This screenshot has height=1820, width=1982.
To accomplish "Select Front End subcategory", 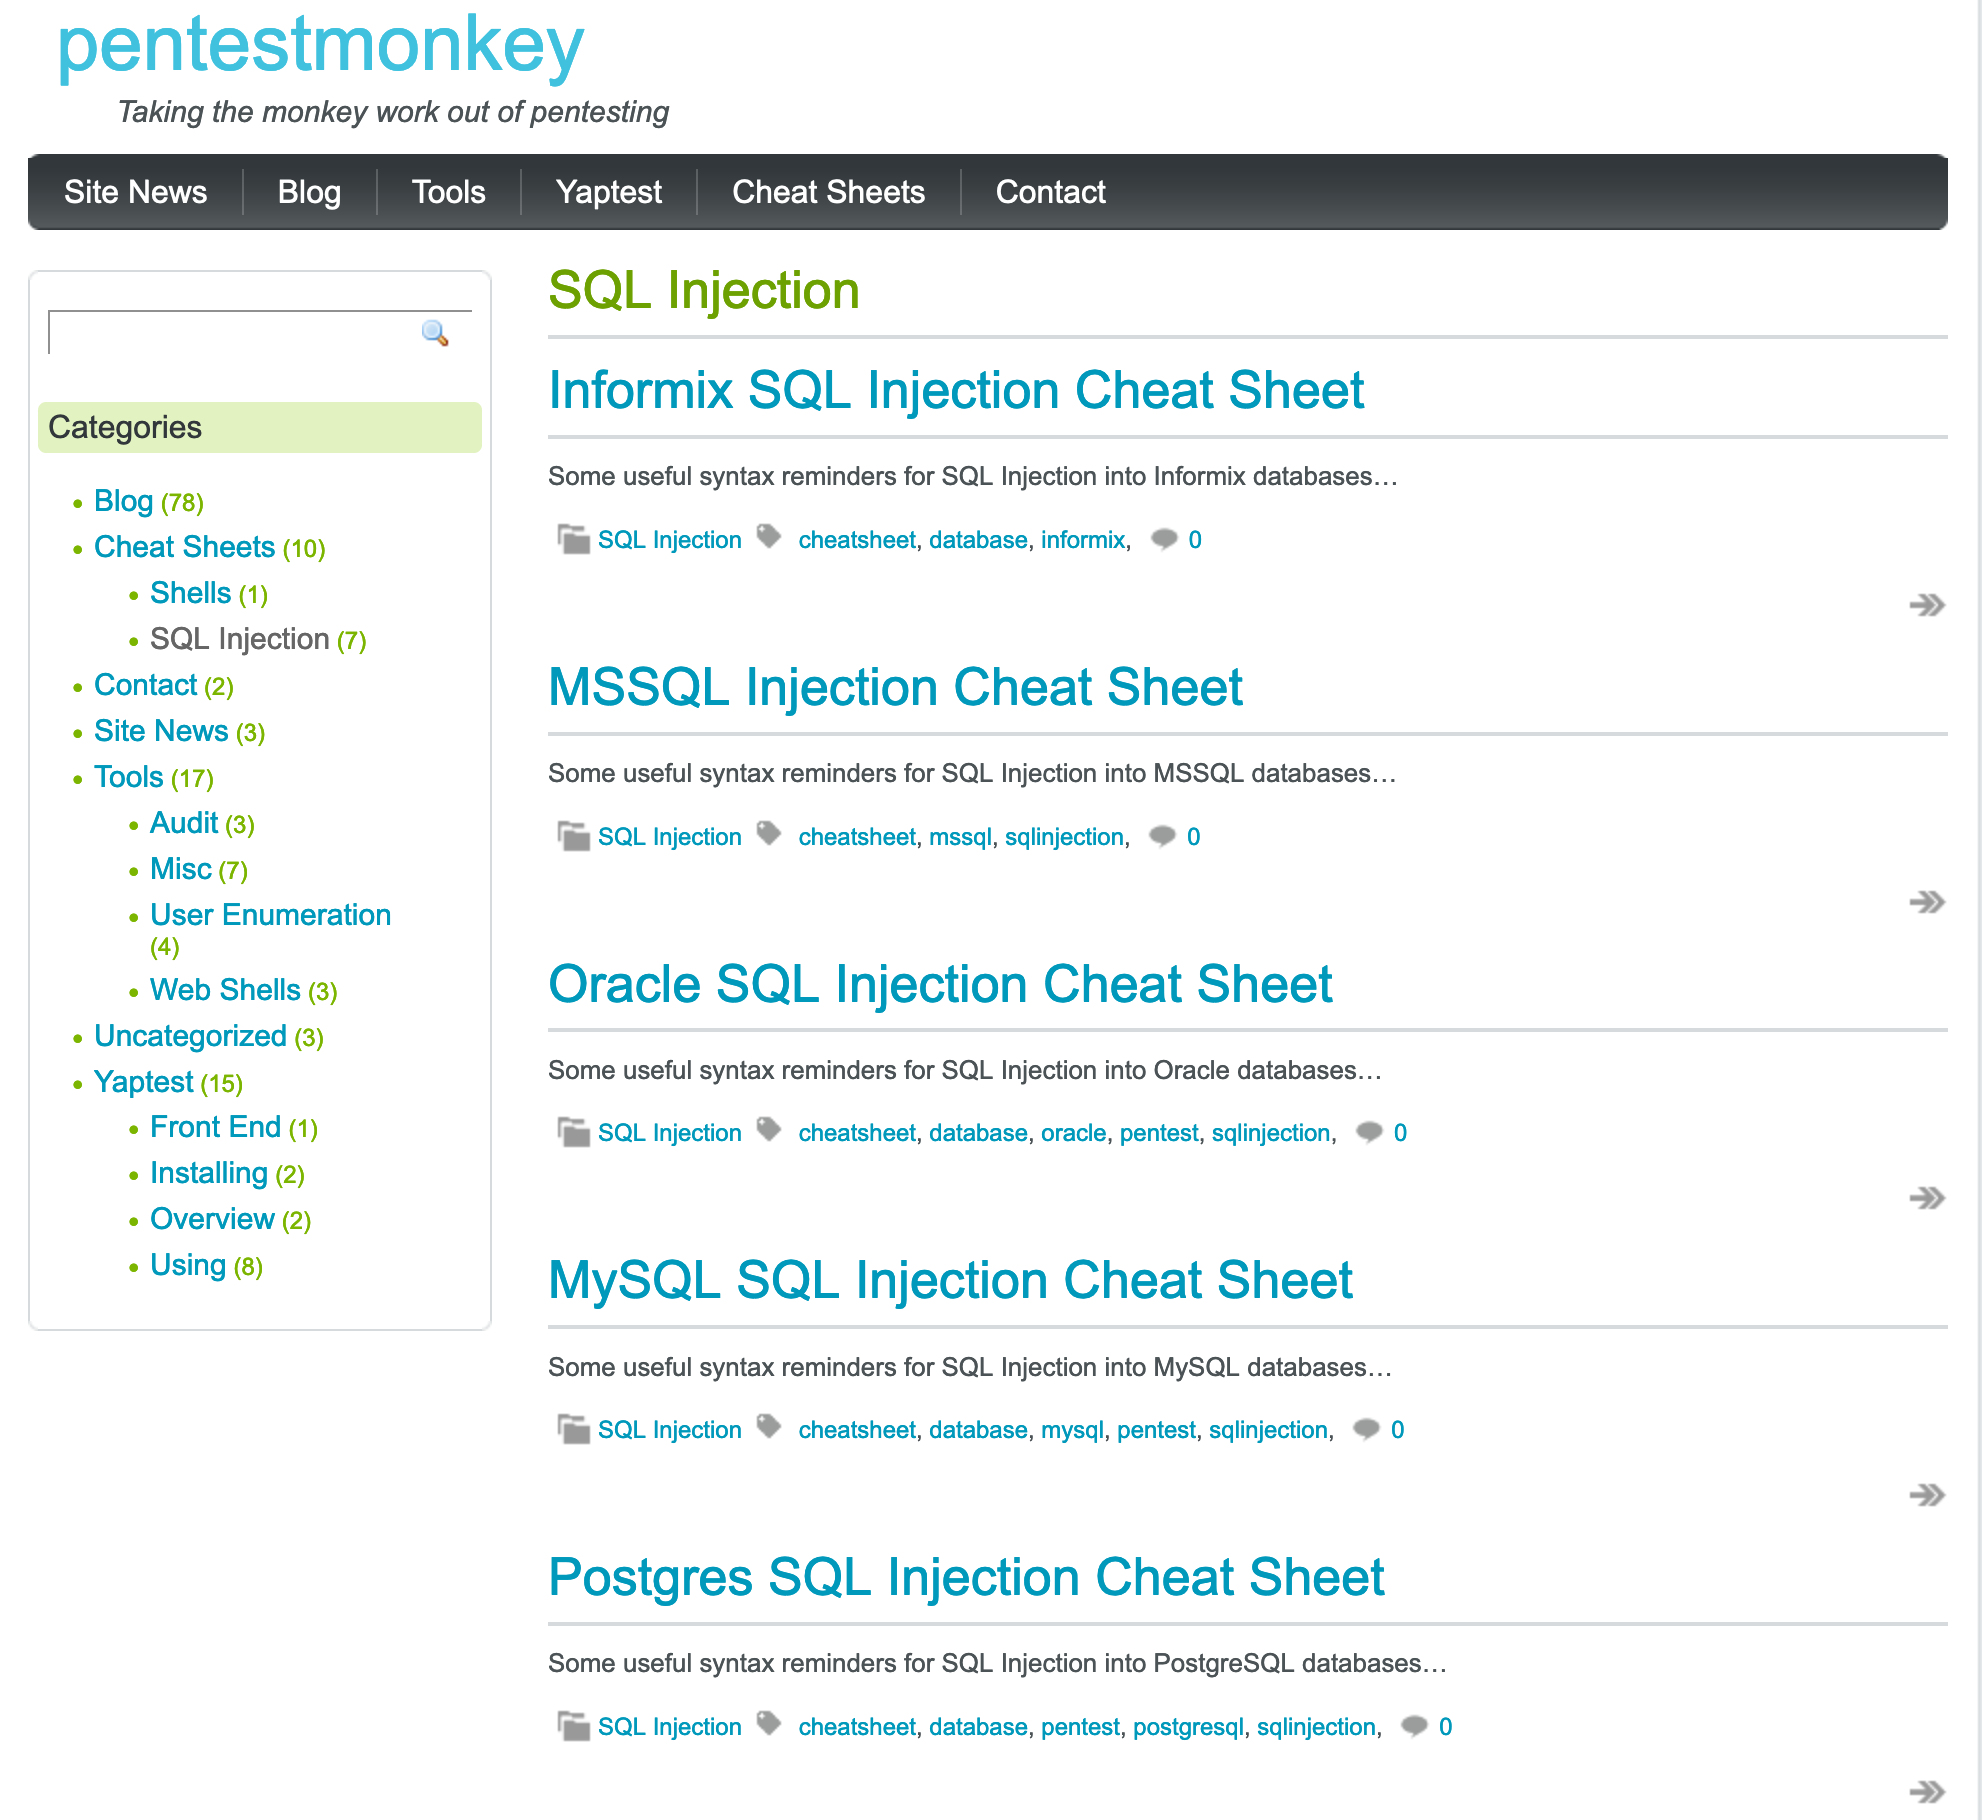I will pyautogui.click(x=216, y=1127).
